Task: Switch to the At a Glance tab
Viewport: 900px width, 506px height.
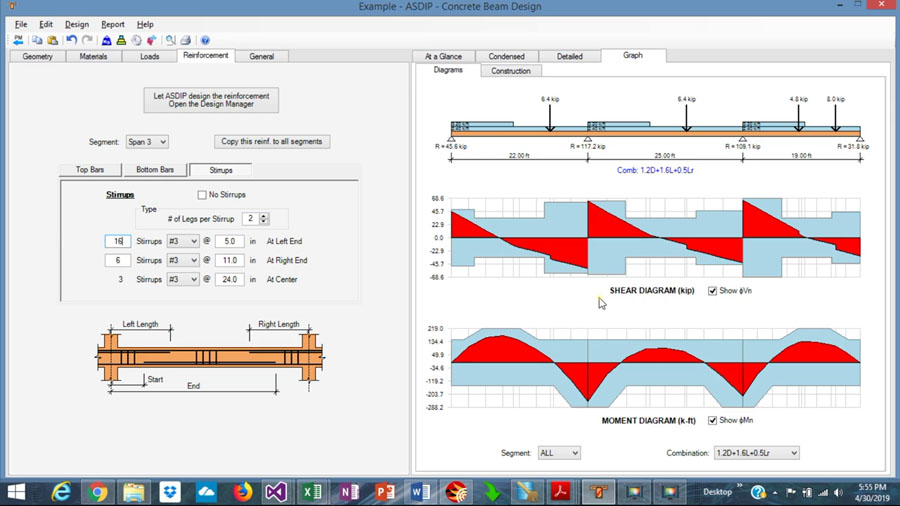Action: [443, 56]
